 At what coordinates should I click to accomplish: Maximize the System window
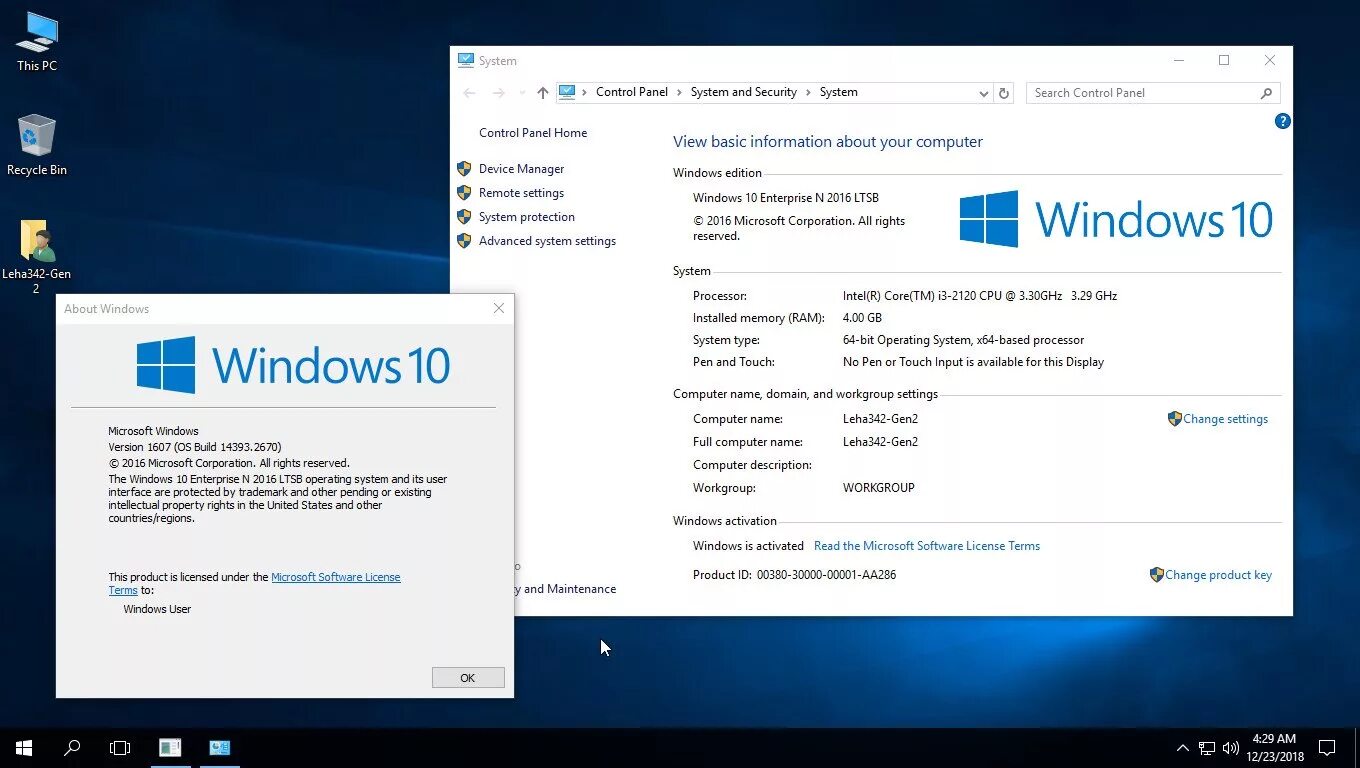click(x=1224, y=60)
